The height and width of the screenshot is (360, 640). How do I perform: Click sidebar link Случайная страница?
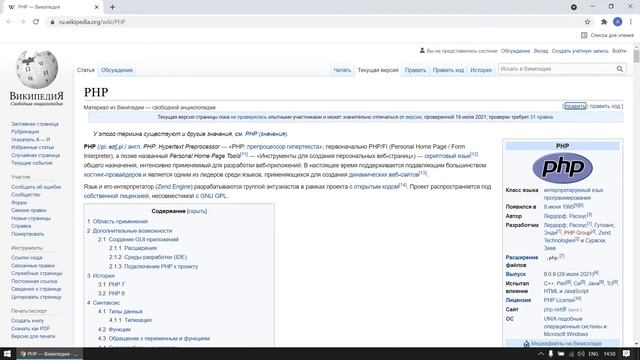(36, 155)
